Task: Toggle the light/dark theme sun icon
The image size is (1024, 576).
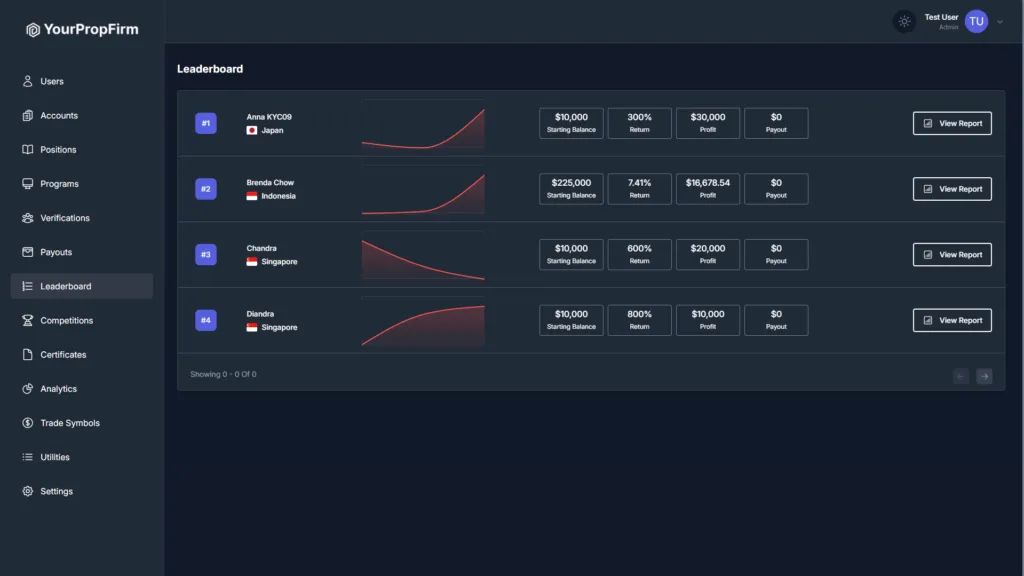Action: click(904, 22)
